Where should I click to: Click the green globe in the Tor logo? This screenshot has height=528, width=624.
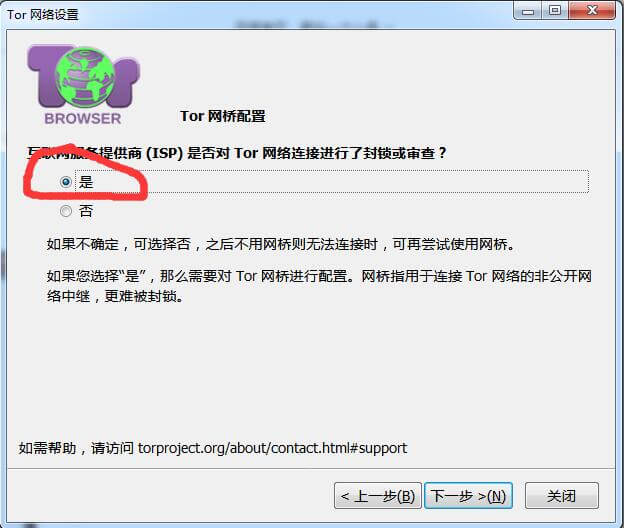click(85, 78)
